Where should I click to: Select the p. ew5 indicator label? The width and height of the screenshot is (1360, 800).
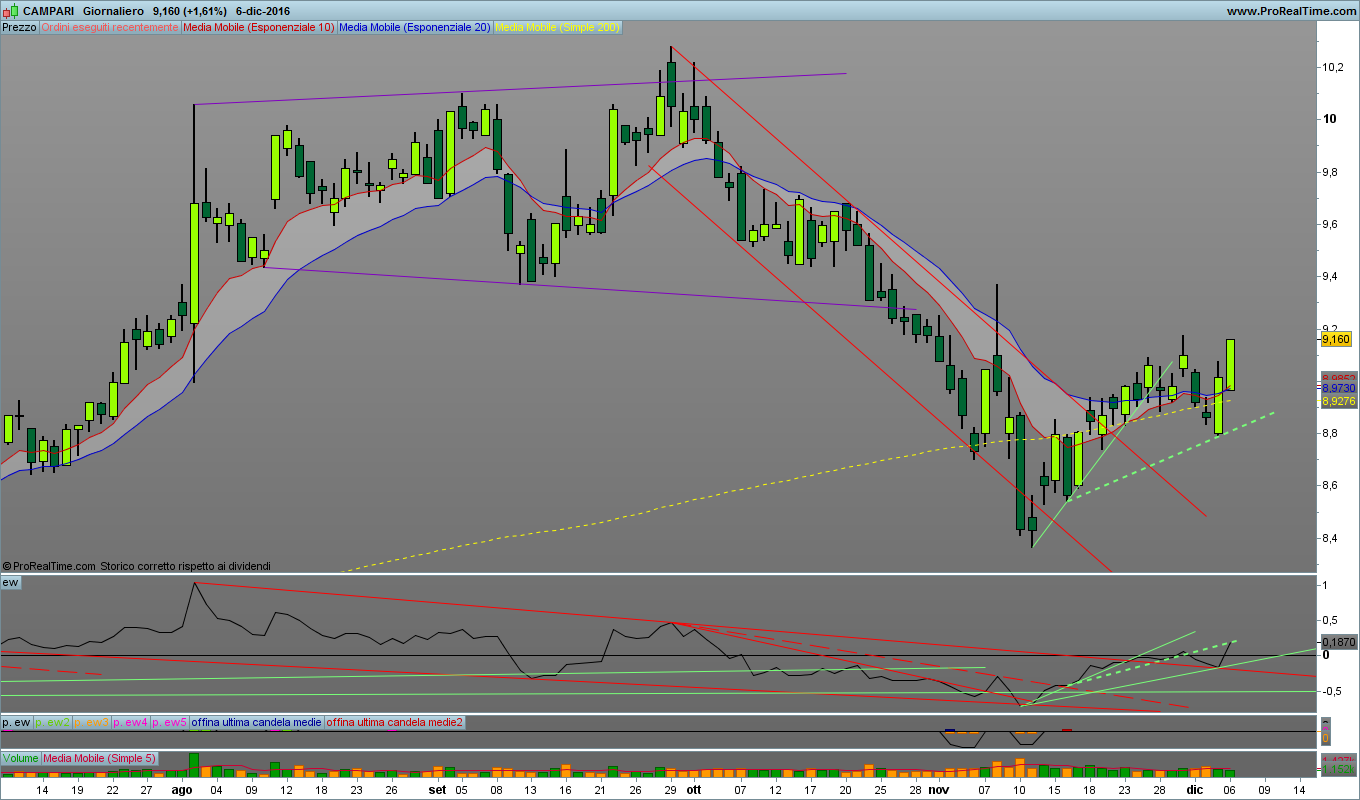[x=169, y=721]
